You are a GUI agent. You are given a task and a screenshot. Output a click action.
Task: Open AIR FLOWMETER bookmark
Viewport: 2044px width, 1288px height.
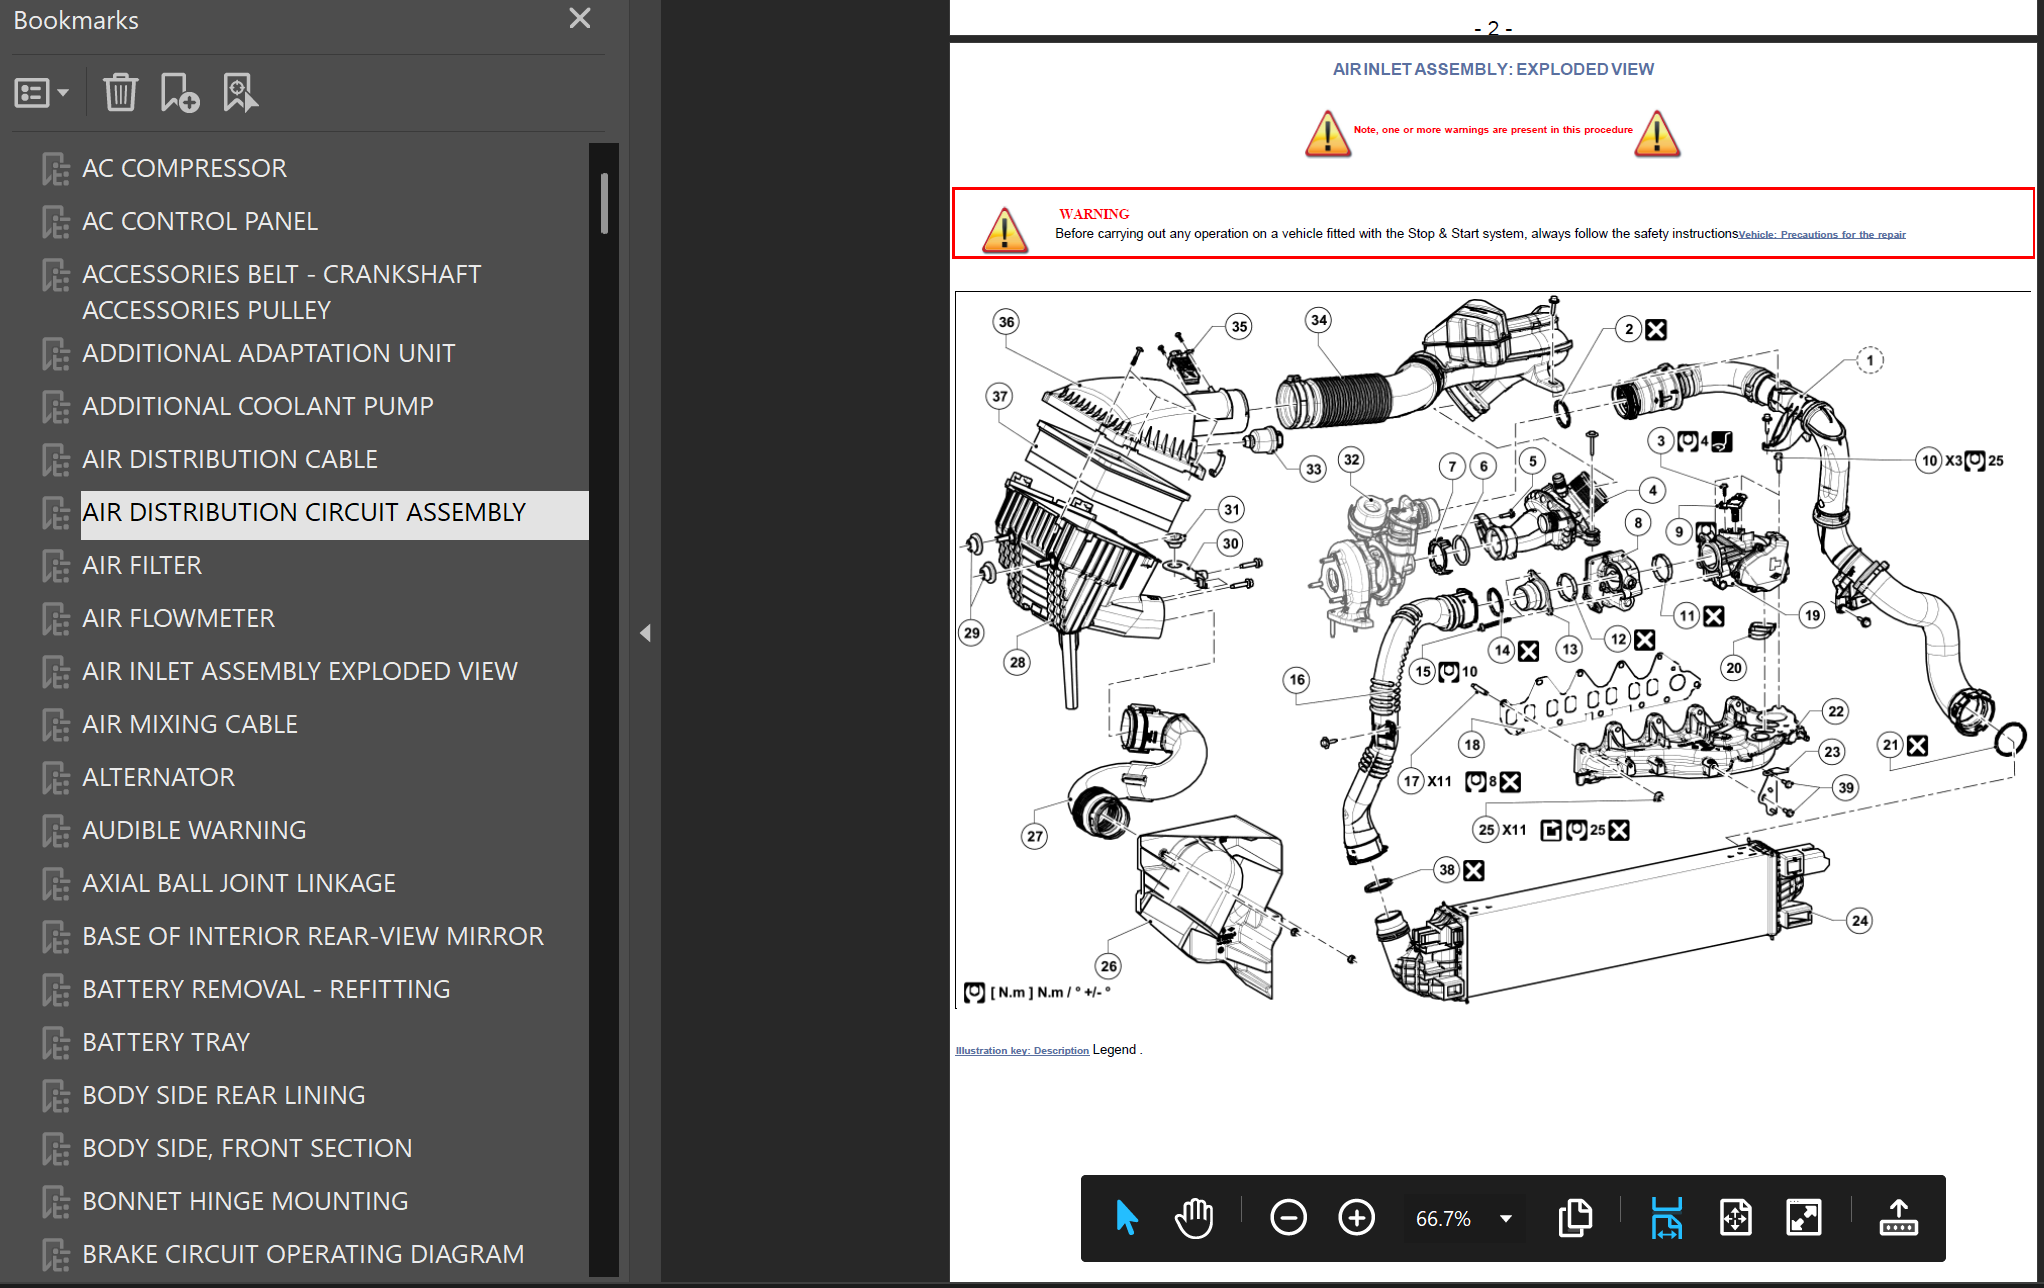click(x=178, y=618)
